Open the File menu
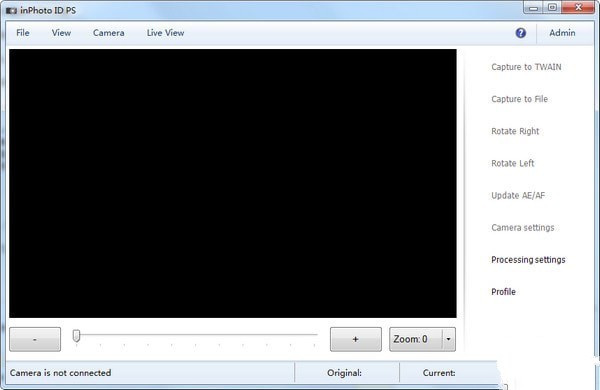 point(23,33)
